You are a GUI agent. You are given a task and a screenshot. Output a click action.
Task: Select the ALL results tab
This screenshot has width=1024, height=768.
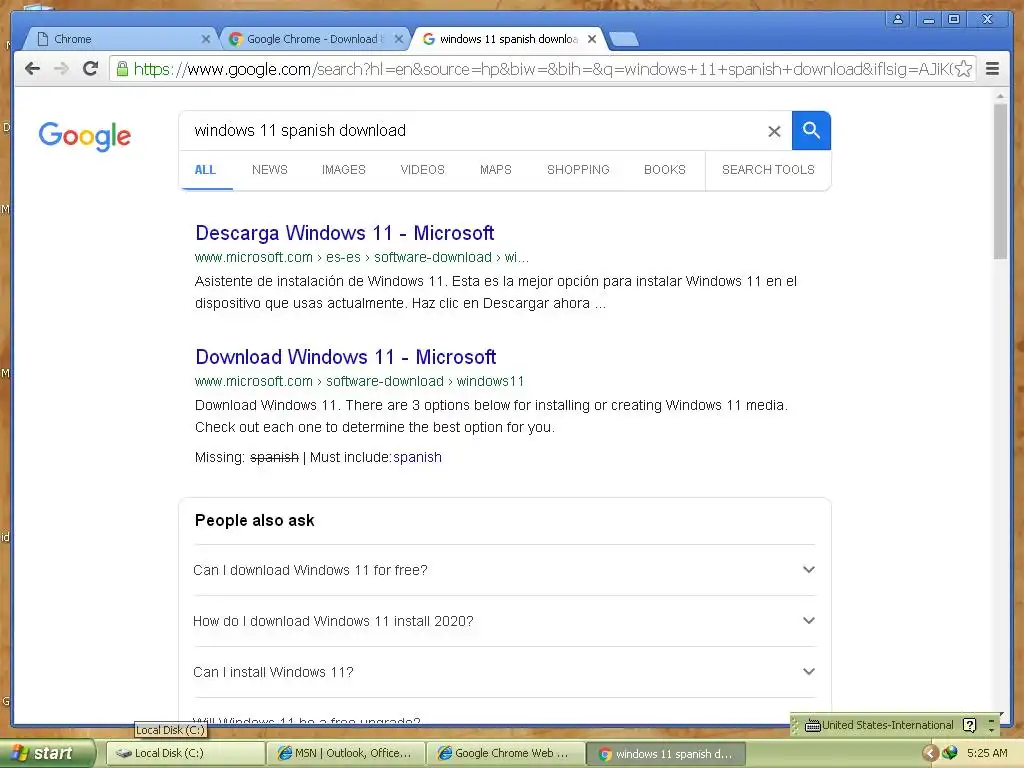[x=205, y=170]
